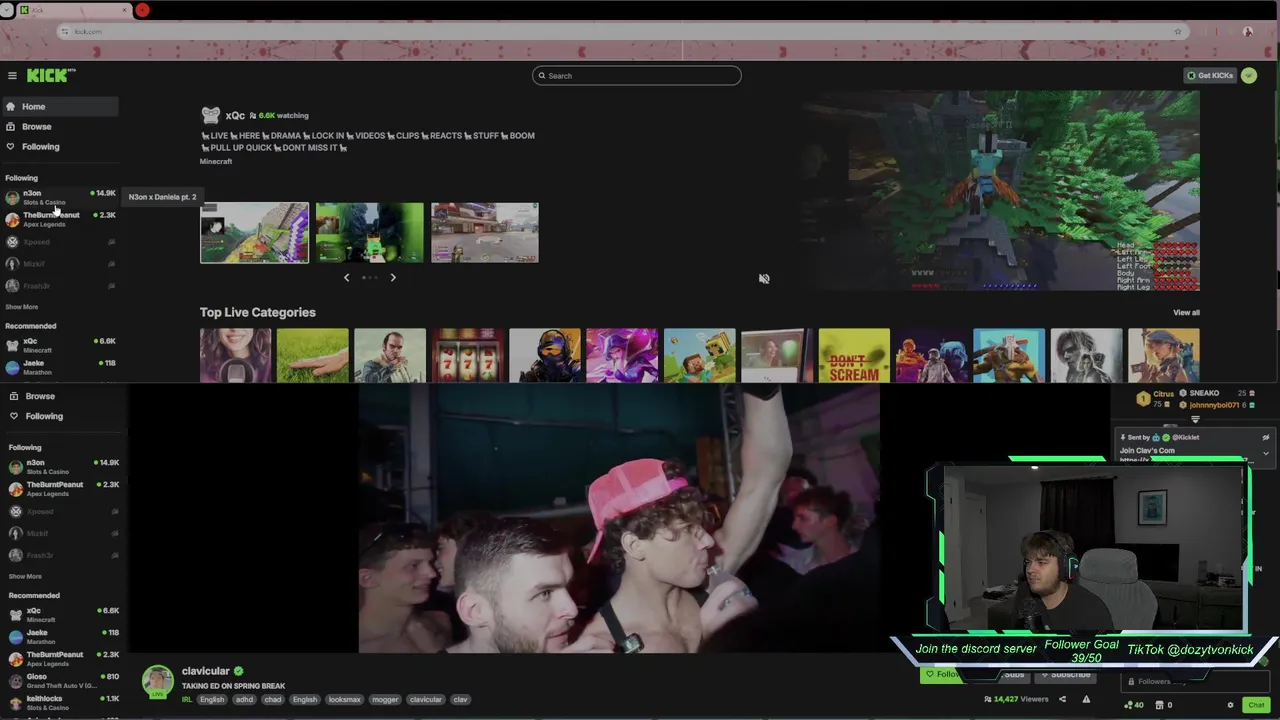This screenshot has height=720, width=1280.
Task: Click the channel points icon showing 40
Action: (1134, 705)
